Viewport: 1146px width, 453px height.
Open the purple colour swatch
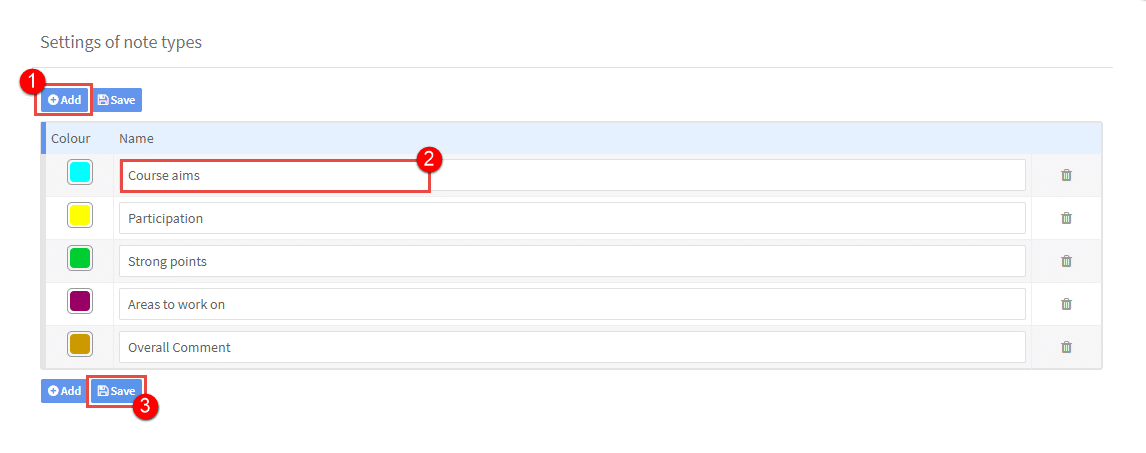80,301
